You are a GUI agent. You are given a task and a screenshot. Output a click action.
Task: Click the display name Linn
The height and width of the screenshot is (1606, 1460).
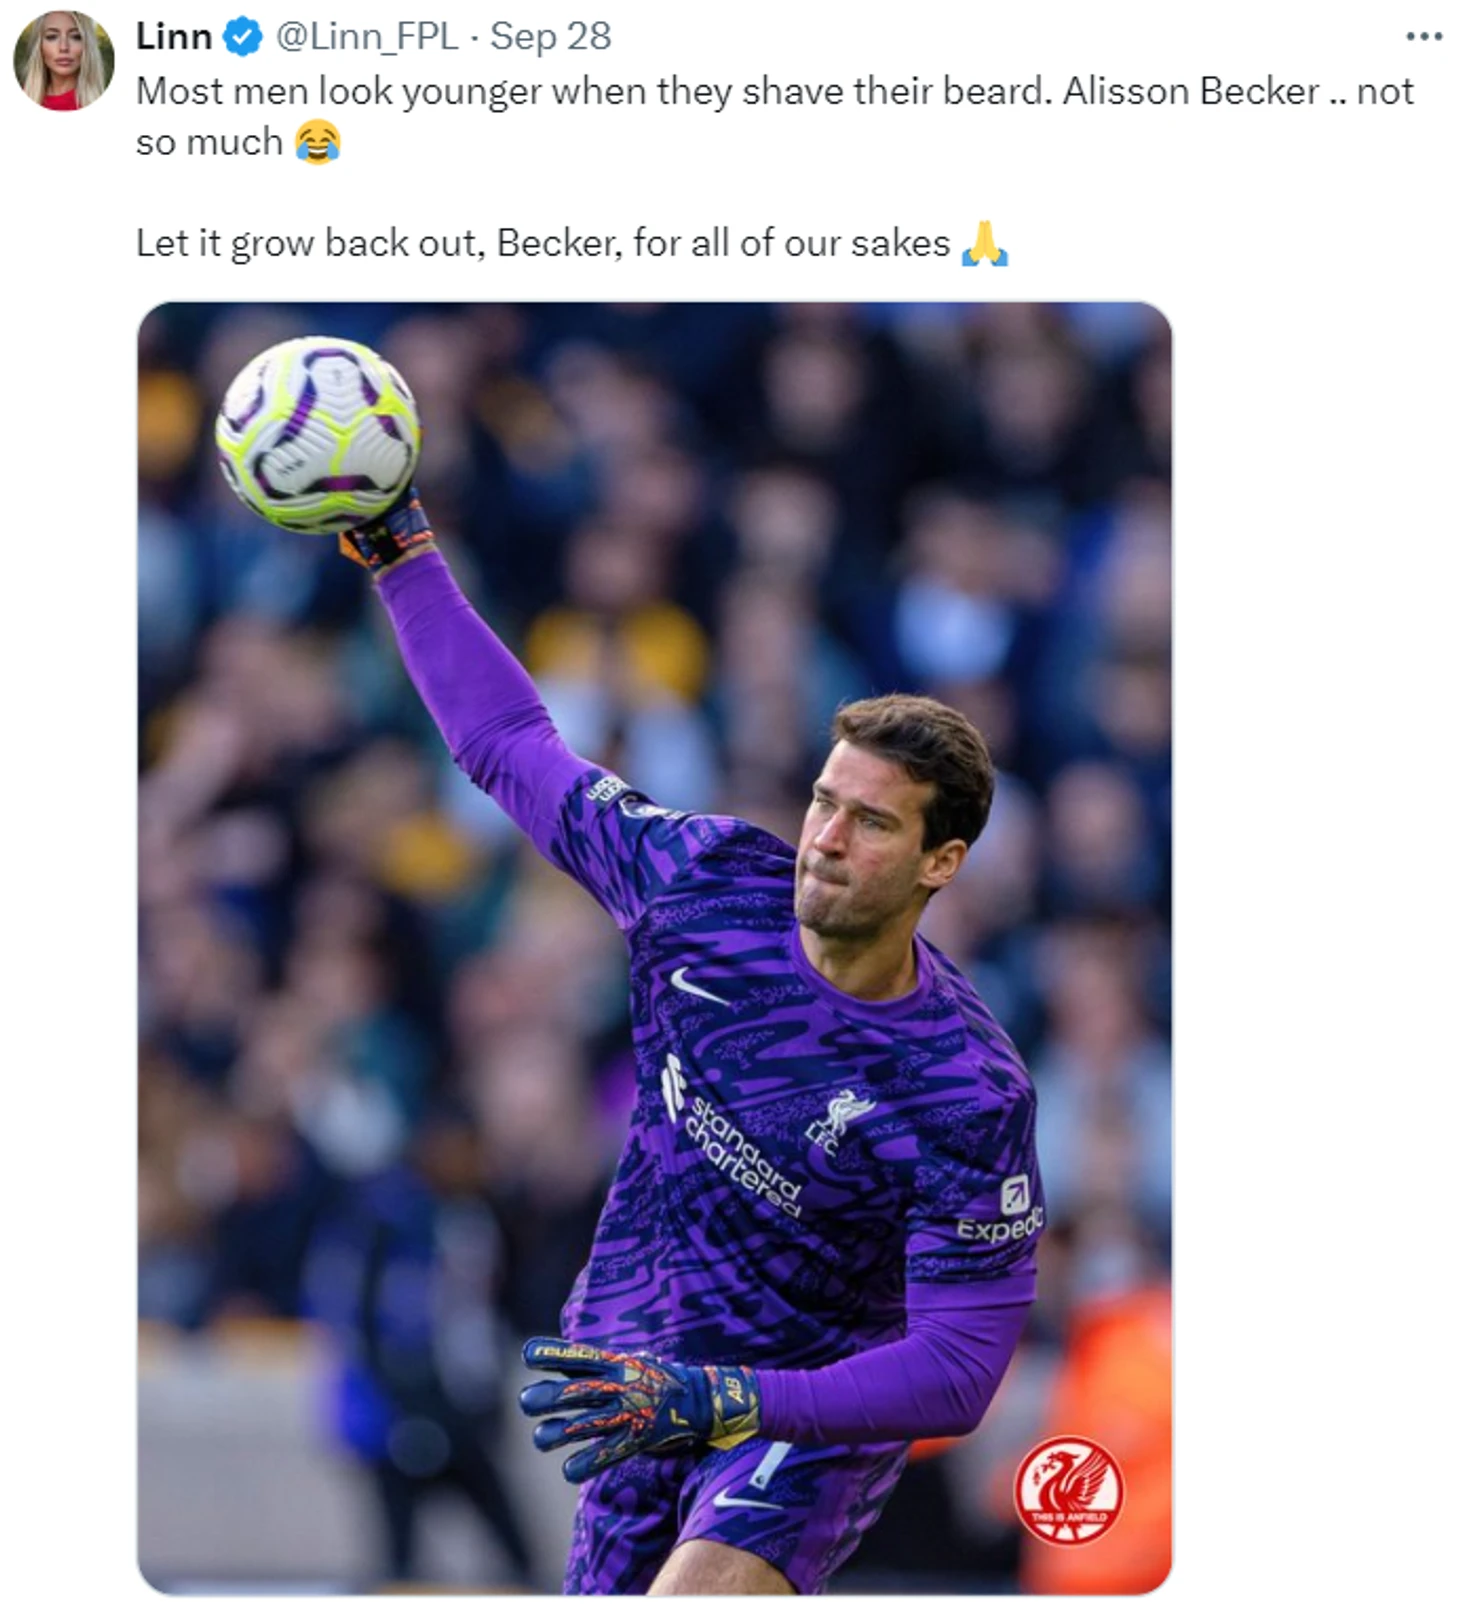(173, 37)
